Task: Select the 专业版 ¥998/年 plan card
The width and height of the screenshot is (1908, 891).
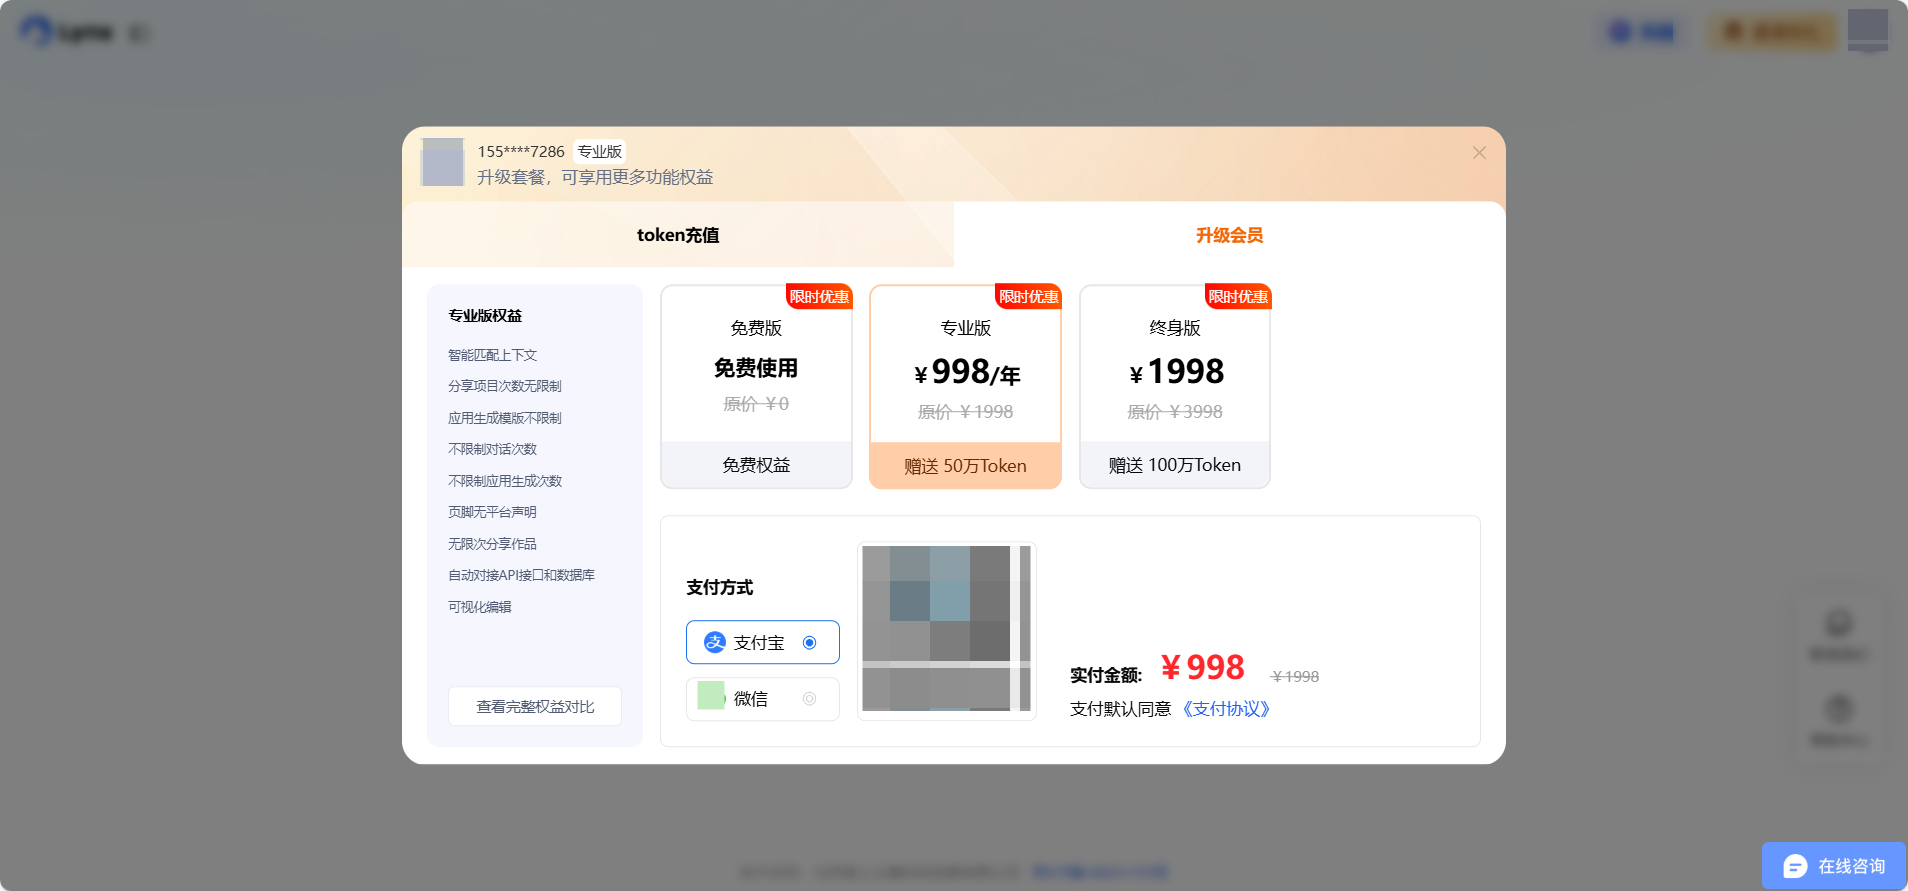Action: point(965,387)
